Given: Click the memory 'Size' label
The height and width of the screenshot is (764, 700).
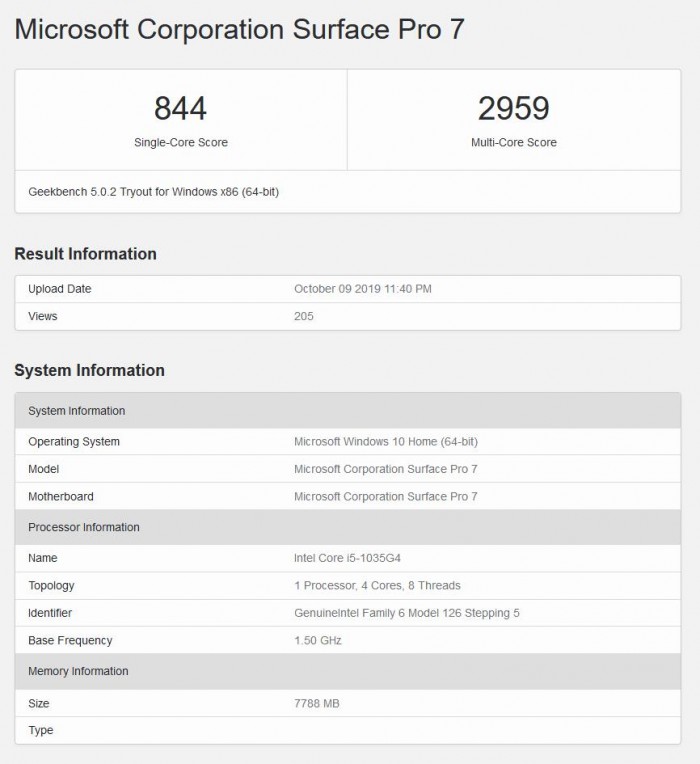Looking at the screenshot, I should [38, 704].
